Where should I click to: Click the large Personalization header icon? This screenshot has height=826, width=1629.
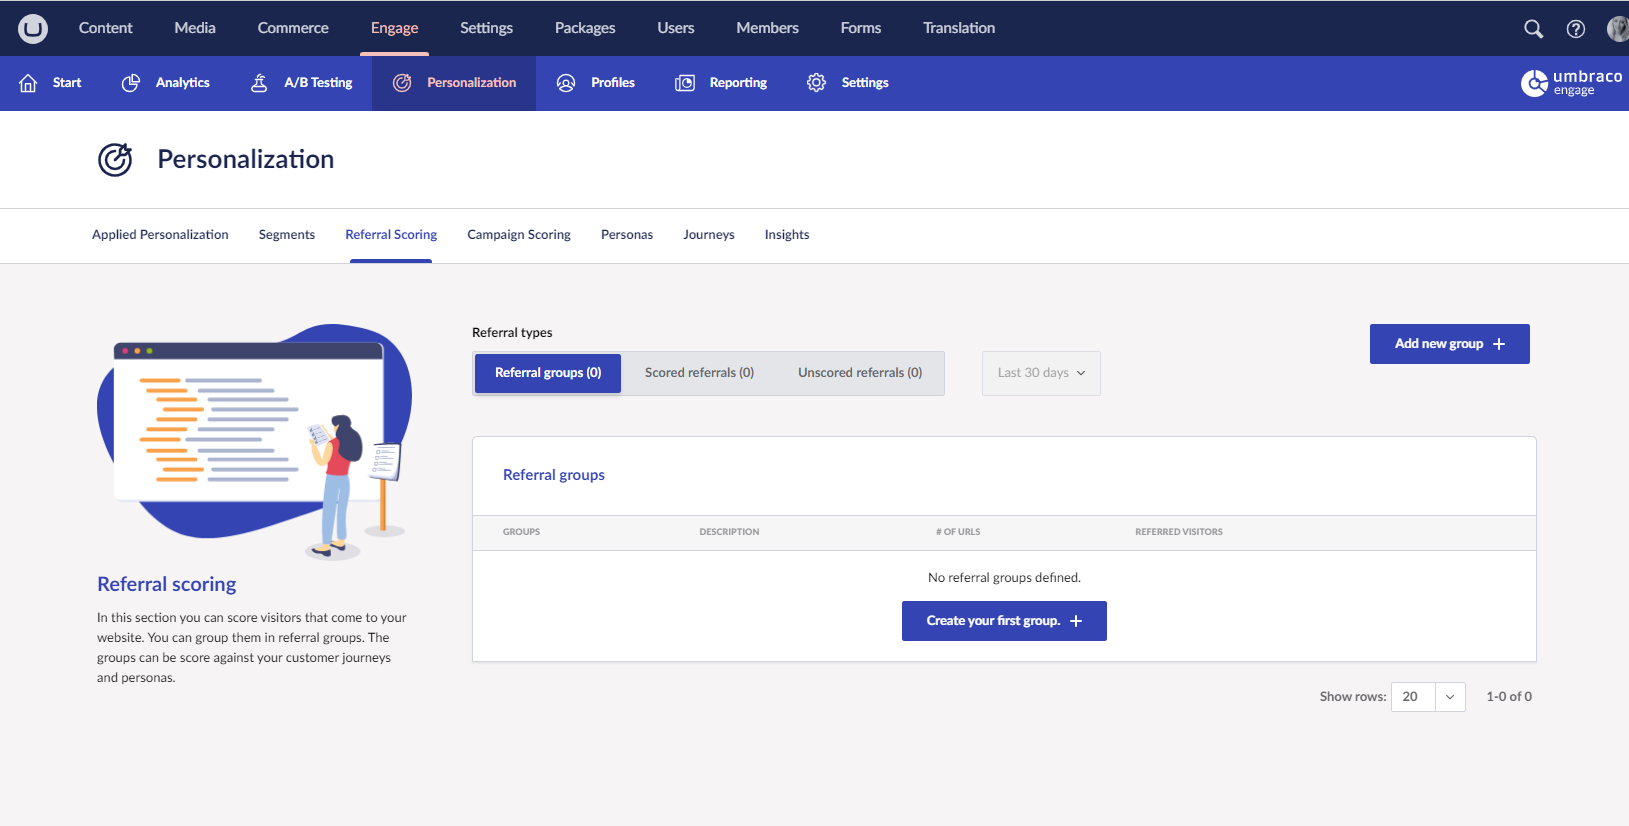coord(115,160)
